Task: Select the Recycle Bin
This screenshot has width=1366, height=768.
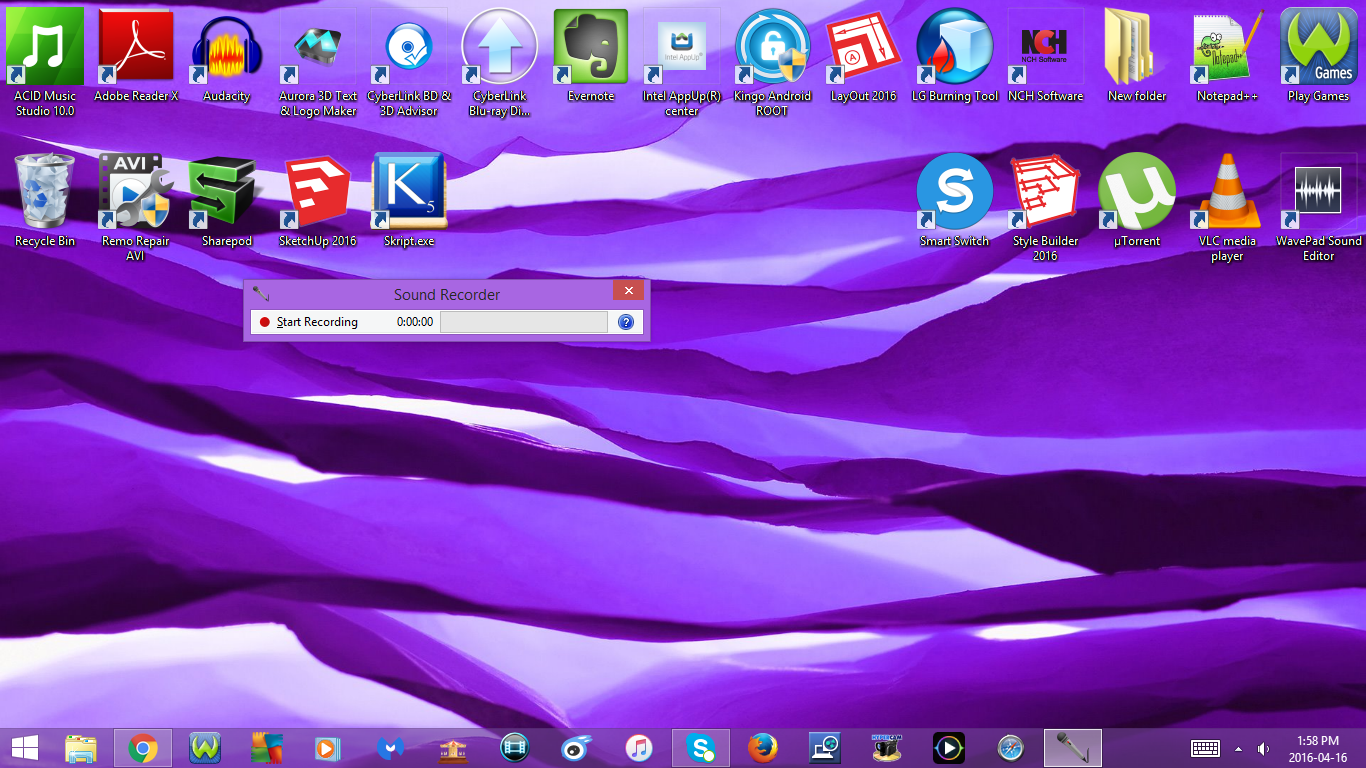Action: 45,201
